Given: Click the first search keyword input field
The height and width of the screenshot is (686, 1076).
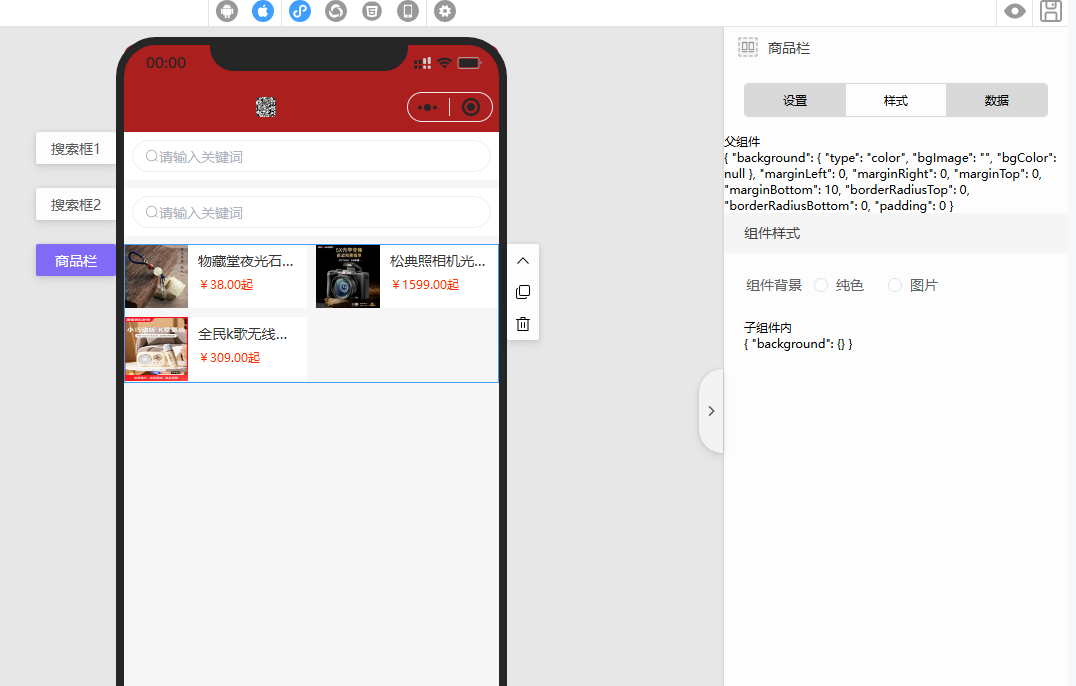Looking at the screenshot, I should 311,157.
